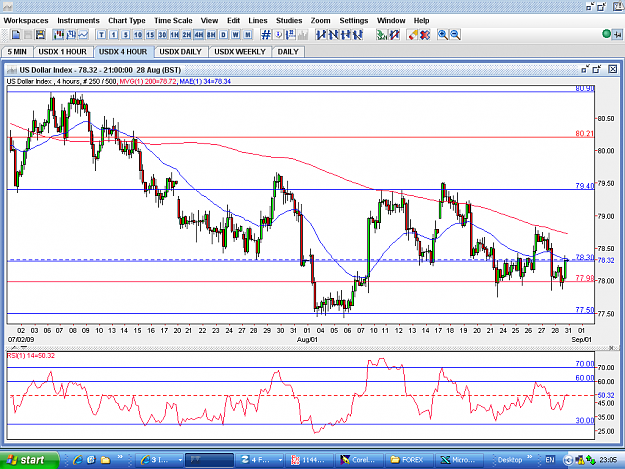625x469 pixels.
Task: Click the 79.40 blue horizontal line label
Action: tap(584, 186)
